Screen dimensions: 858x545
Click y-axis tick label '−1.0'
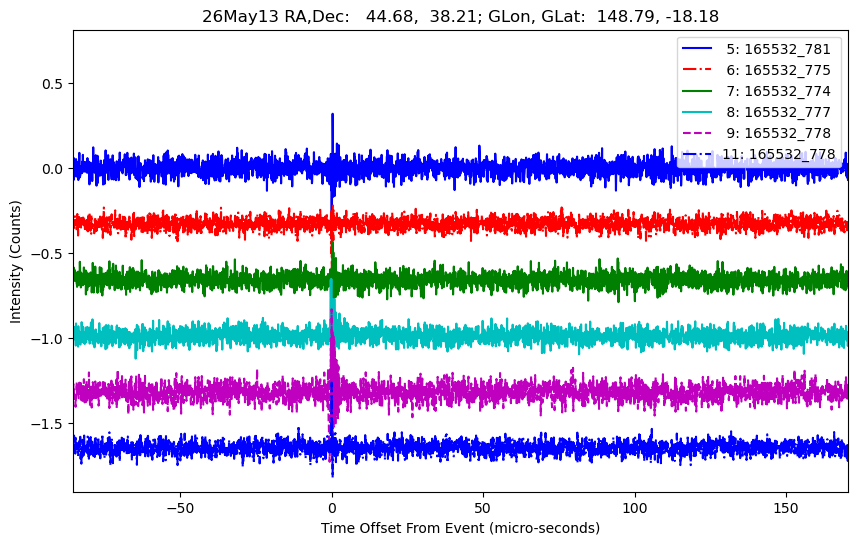(x=48, y=339)
